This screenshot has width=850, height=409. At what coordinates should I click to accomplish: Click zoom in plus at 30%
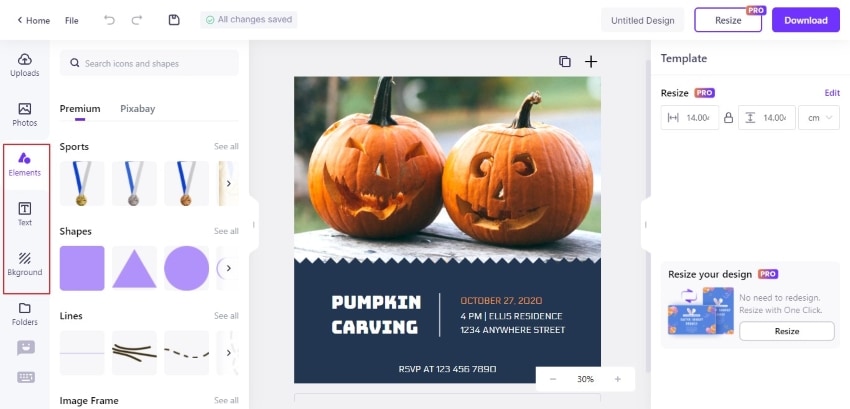[x=617, y=379]
